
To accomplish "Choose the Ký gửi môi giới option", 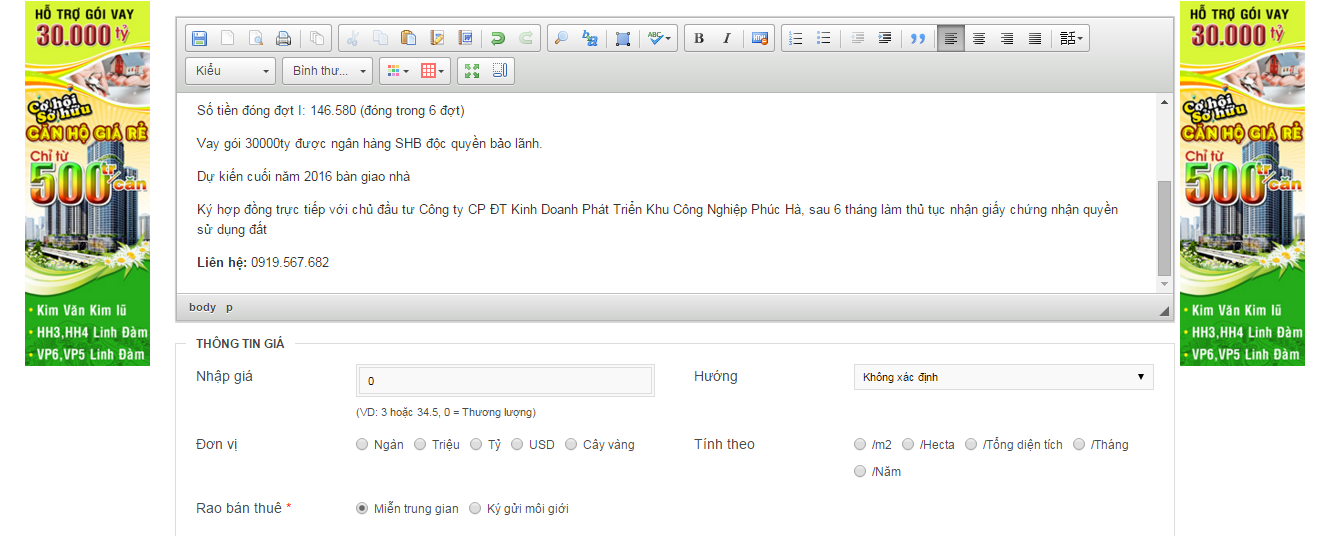I will tap(475, 509).
